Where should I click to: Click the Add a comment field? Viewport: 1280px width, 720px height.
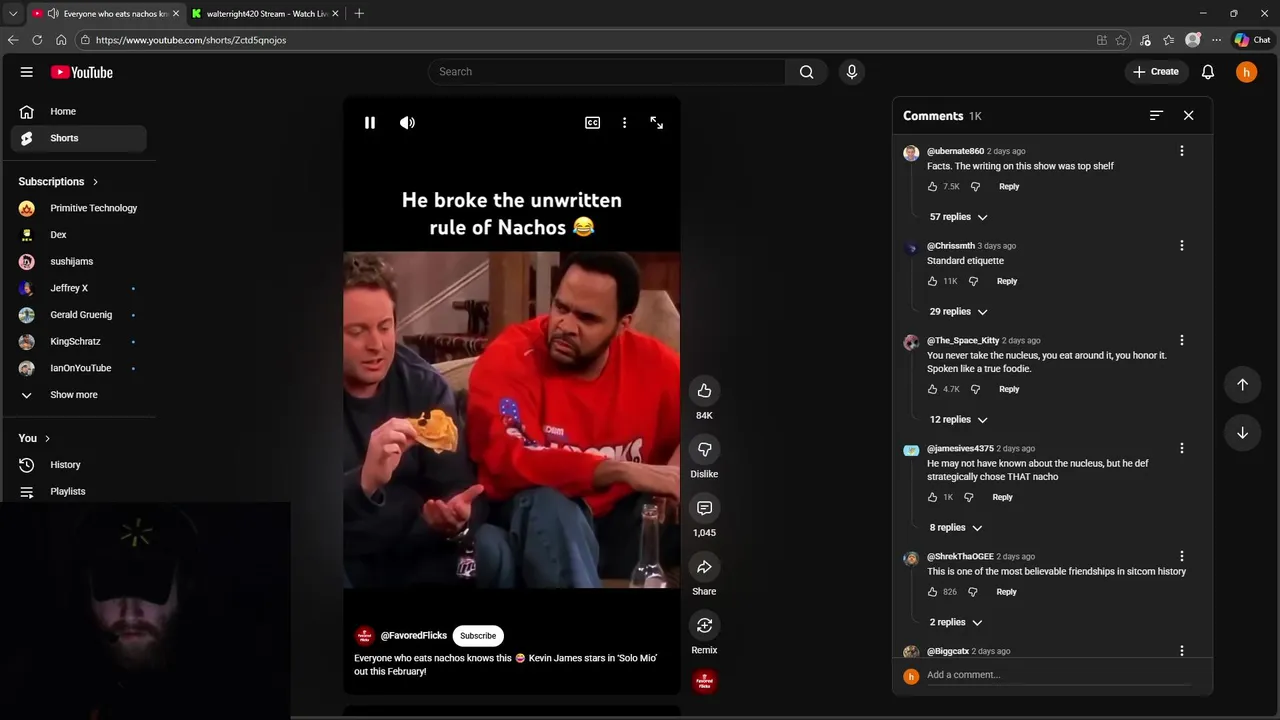(x=1057, y=675)
